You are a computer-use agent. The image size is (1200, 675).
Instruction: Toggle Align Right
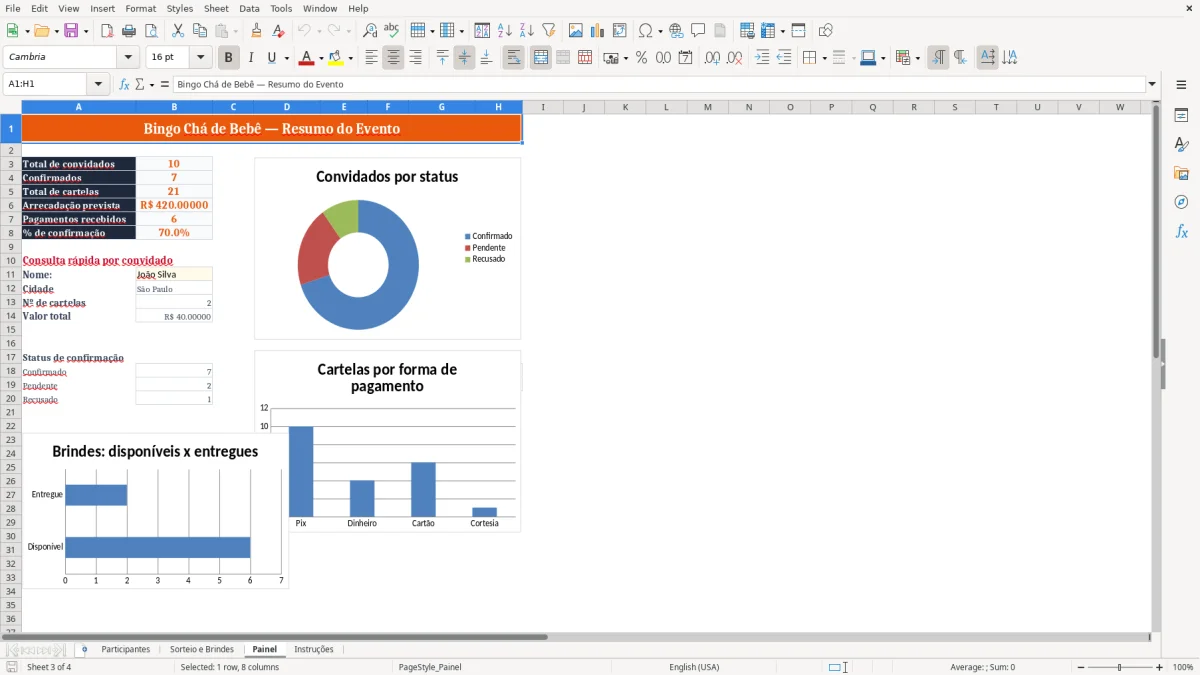tap(415, 58)
